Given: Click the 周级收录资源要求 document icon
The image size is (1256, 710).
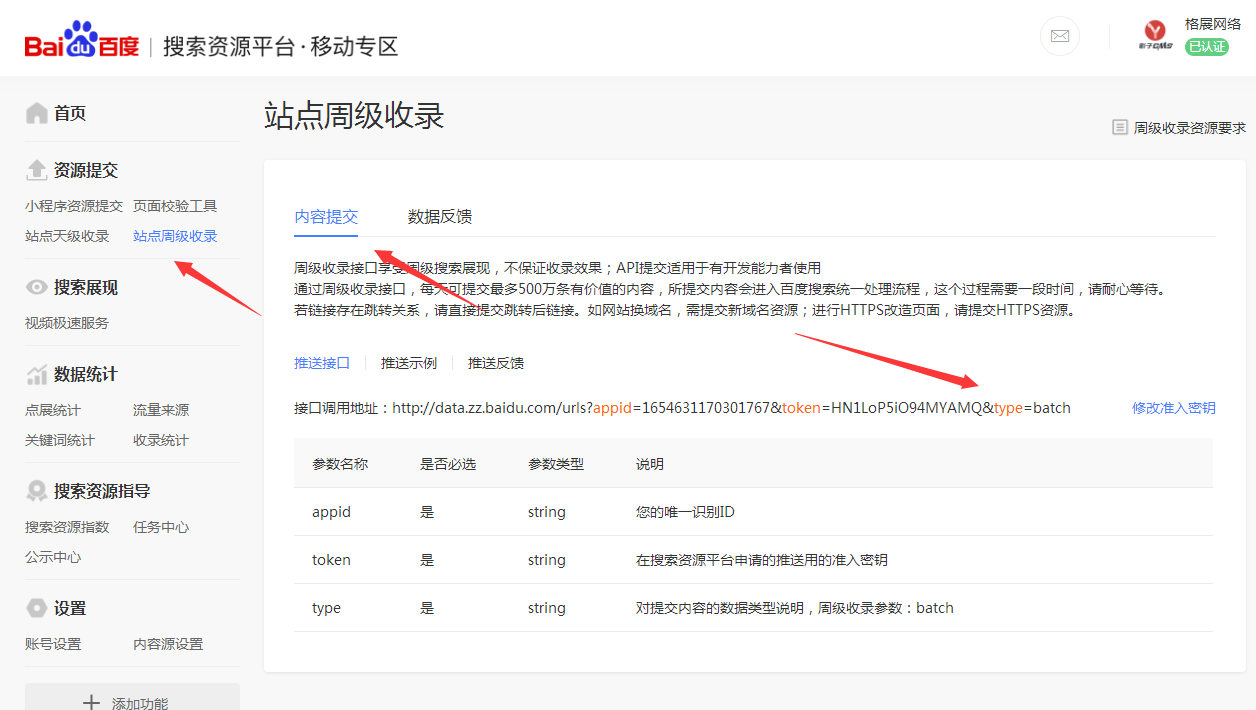Looking at the screenshot, I should (x=1120, y=128).
